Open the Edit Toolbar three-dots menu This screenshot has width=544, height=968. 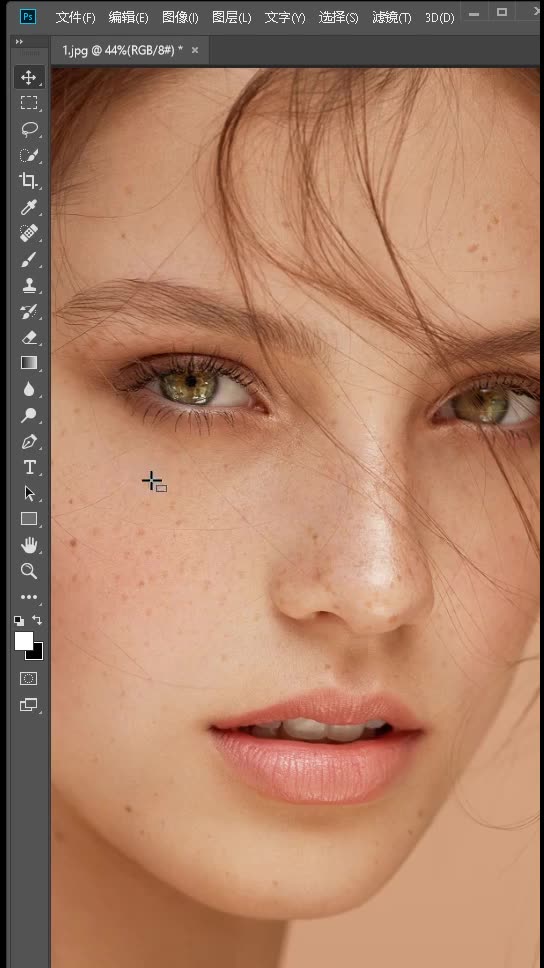click(x=28, y=597)
